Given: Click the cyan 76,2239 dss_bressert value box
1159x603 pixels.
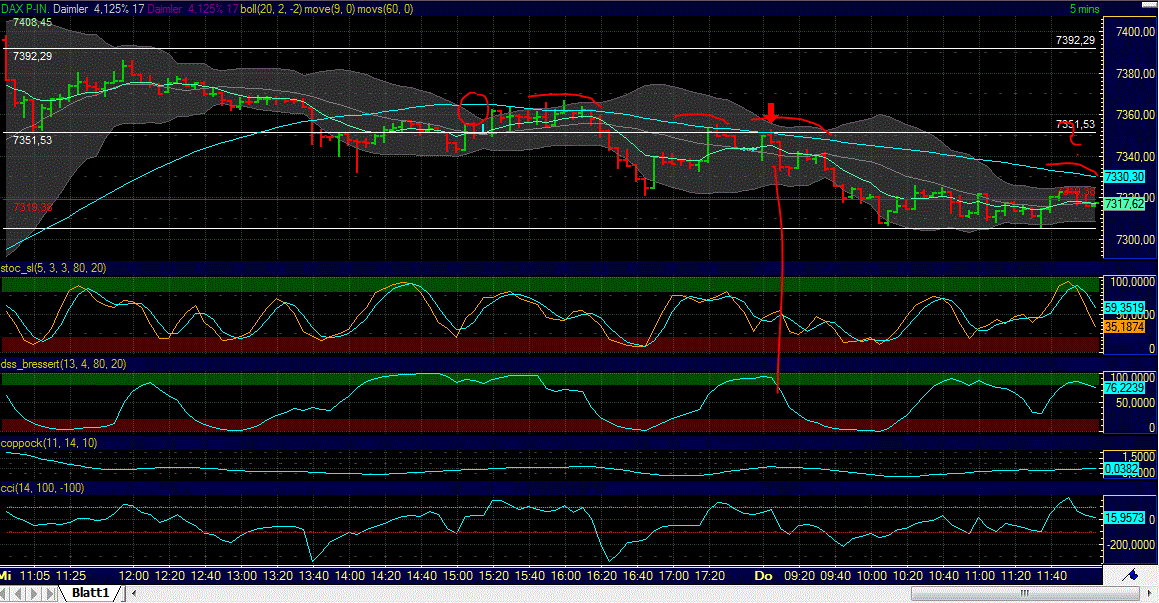Looking at the screenshot, I should [1123, 388].
